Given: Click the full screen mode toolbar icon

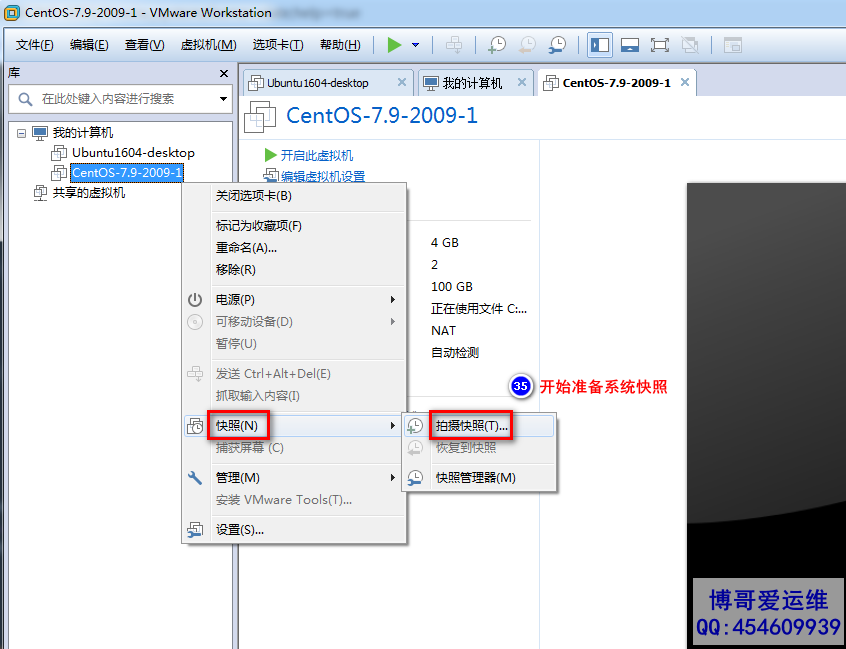Looking at the screenshot, I should [659, 45].
